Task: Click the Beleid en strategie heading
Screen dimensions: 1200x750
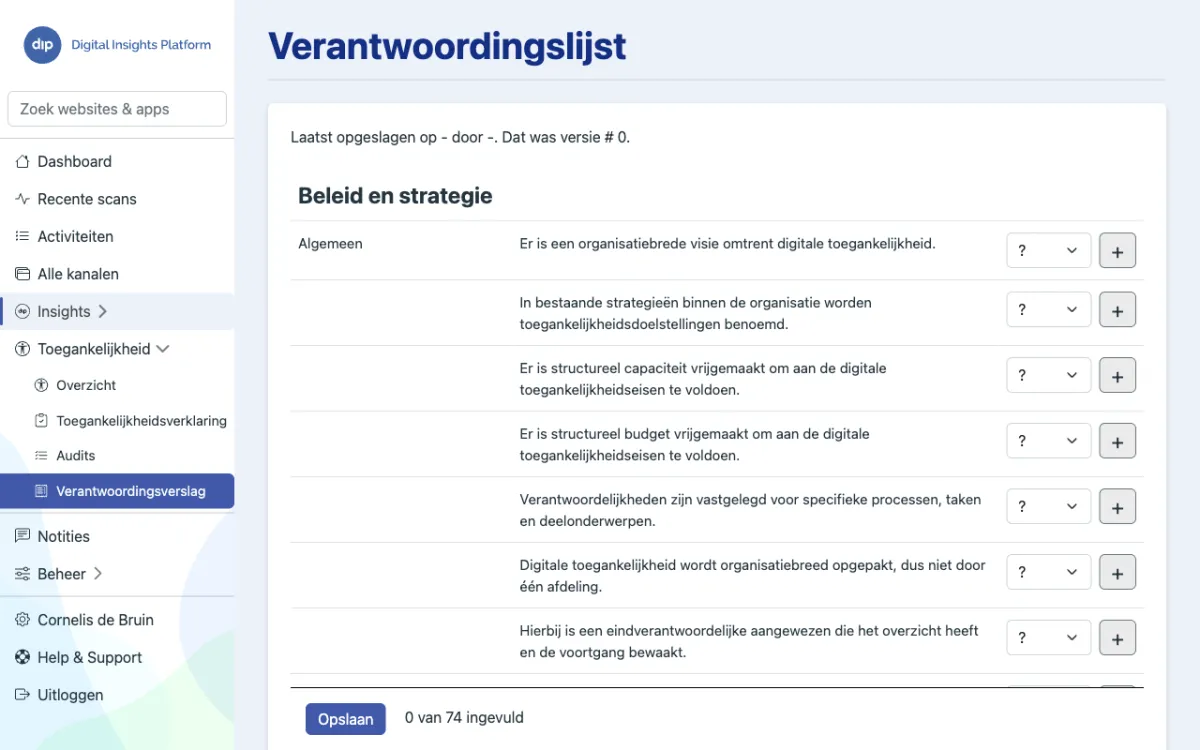Action: pos(395,196)
